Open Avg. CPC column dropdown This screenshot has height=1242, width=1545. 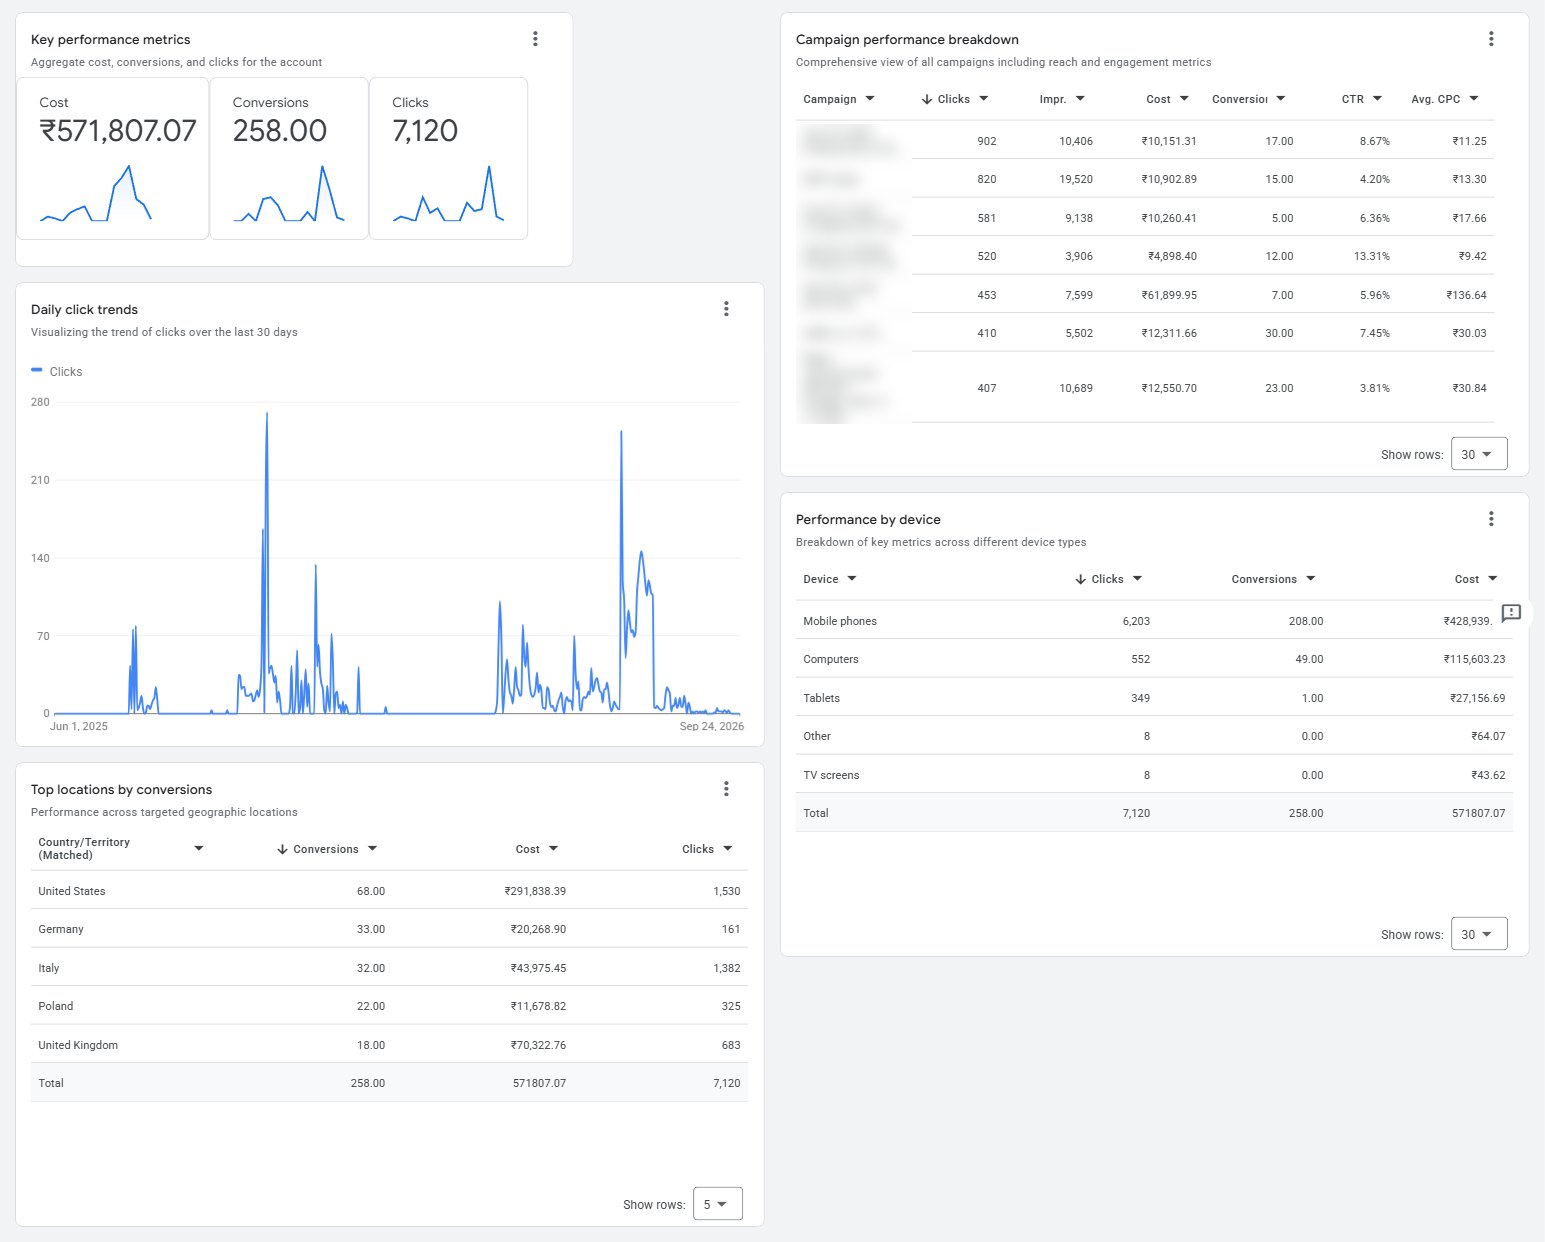pos(1474,99)
